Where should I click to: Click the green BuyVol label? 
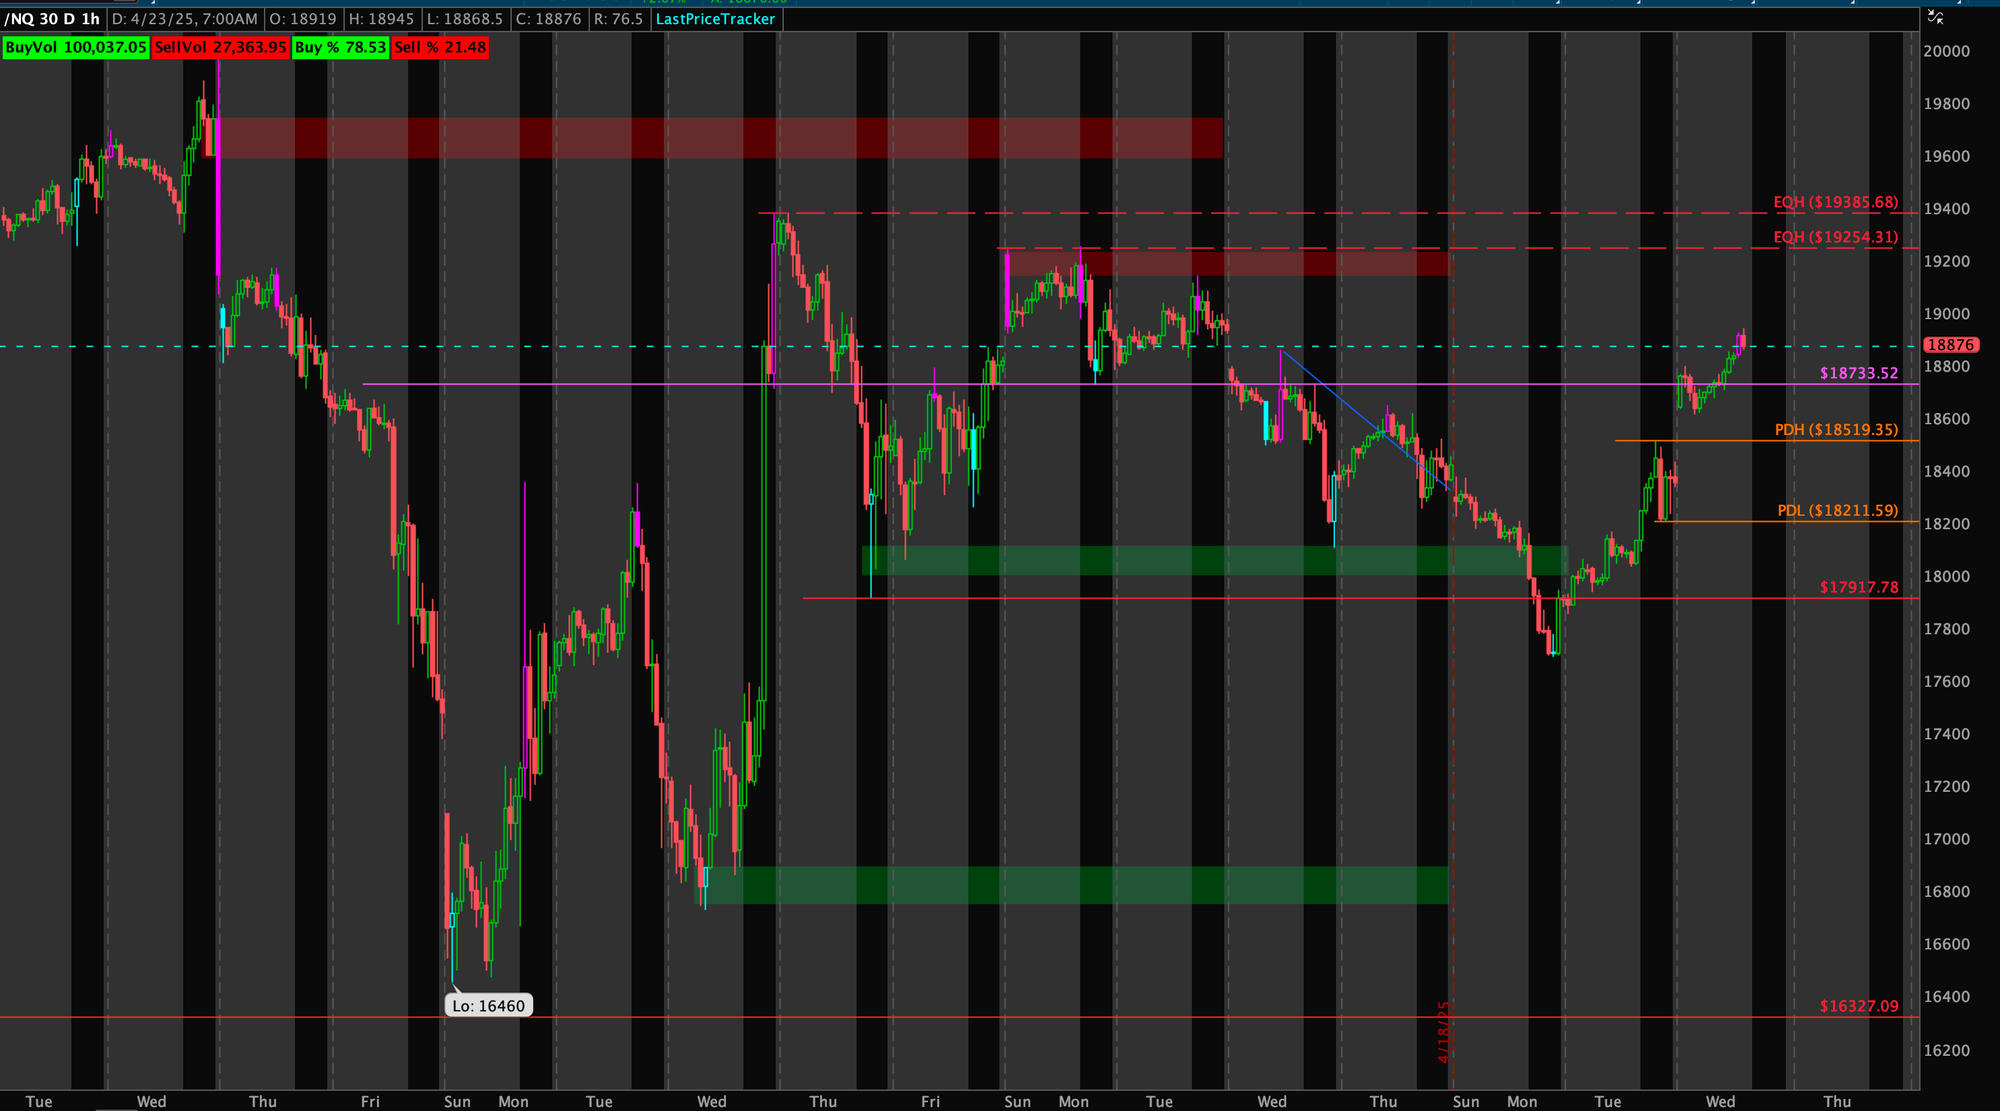pyautogui.click(x=76, y=47)
